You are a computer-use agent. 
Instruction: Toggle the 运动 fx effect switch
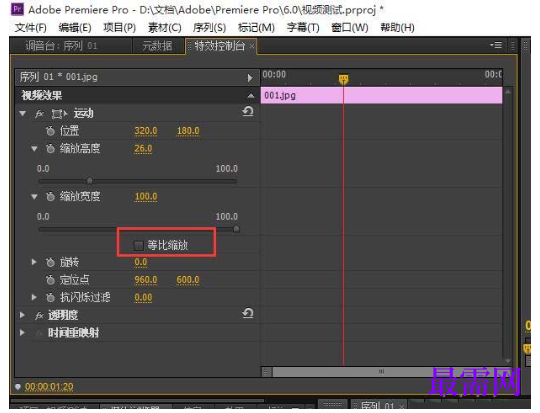pyautogui.click(x=39, y=114)
